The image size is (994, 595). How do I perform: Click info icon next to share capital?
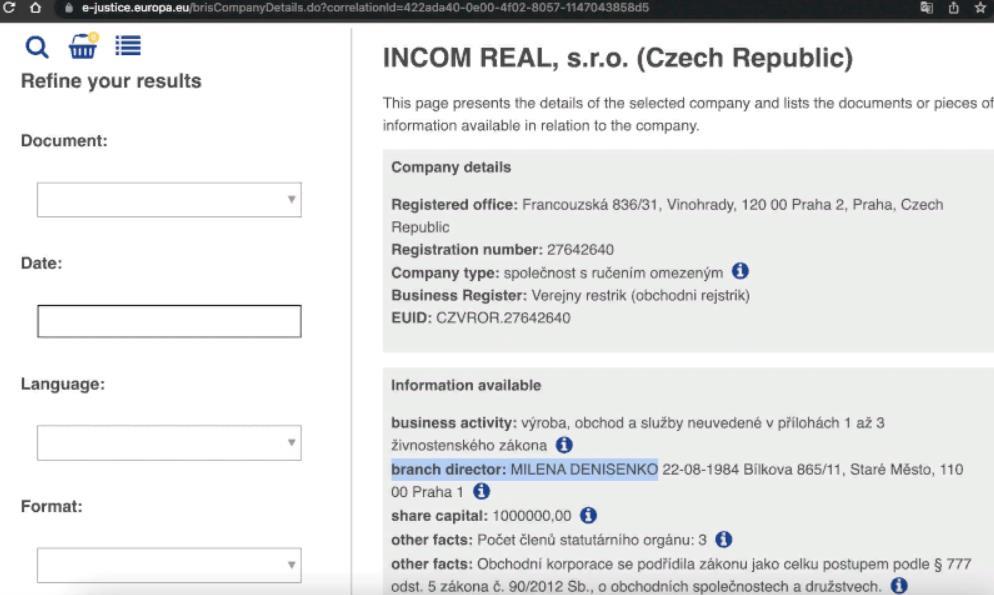pyautogui.click(x=588, y=515)
